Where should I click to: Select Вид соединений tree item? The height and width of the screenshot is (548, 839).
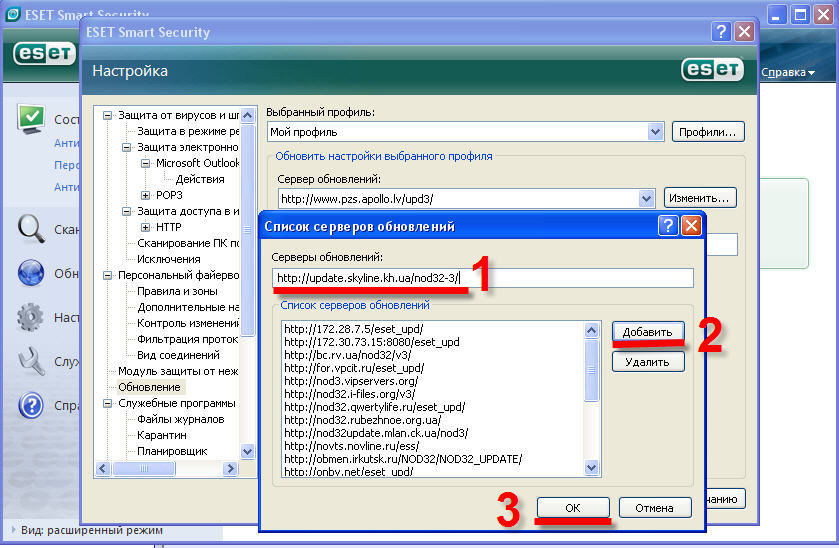(x=178, y=355)
